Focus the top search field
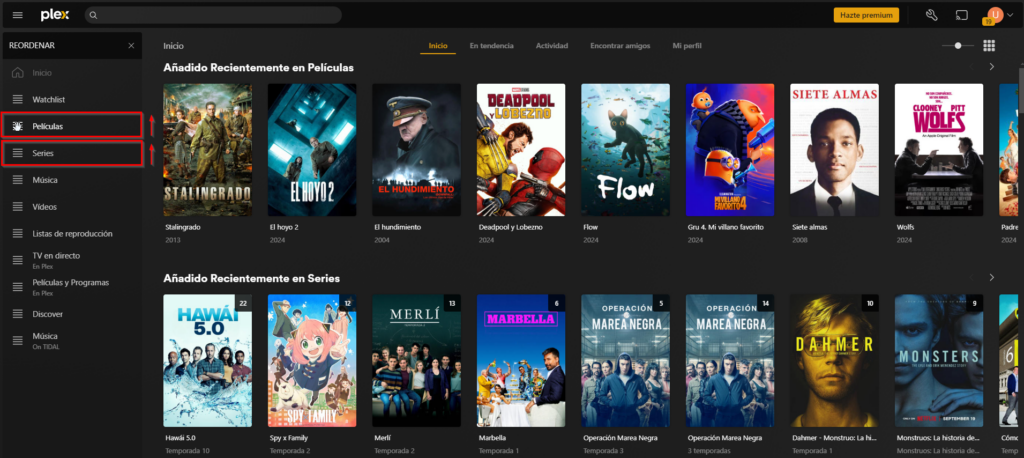The width and height of the screenshot is (1024, 458). (214, 15)
